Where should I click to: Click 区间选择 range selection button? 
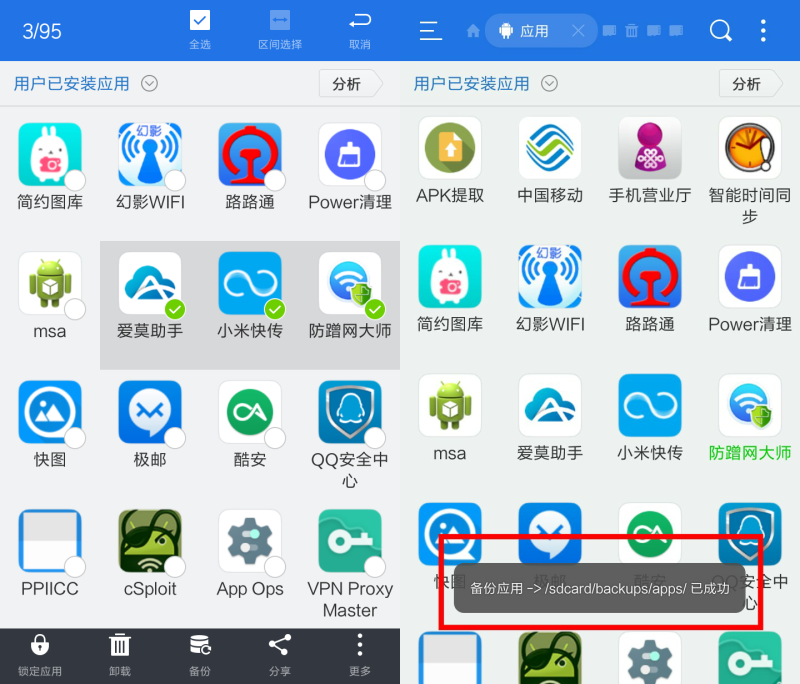280,30
